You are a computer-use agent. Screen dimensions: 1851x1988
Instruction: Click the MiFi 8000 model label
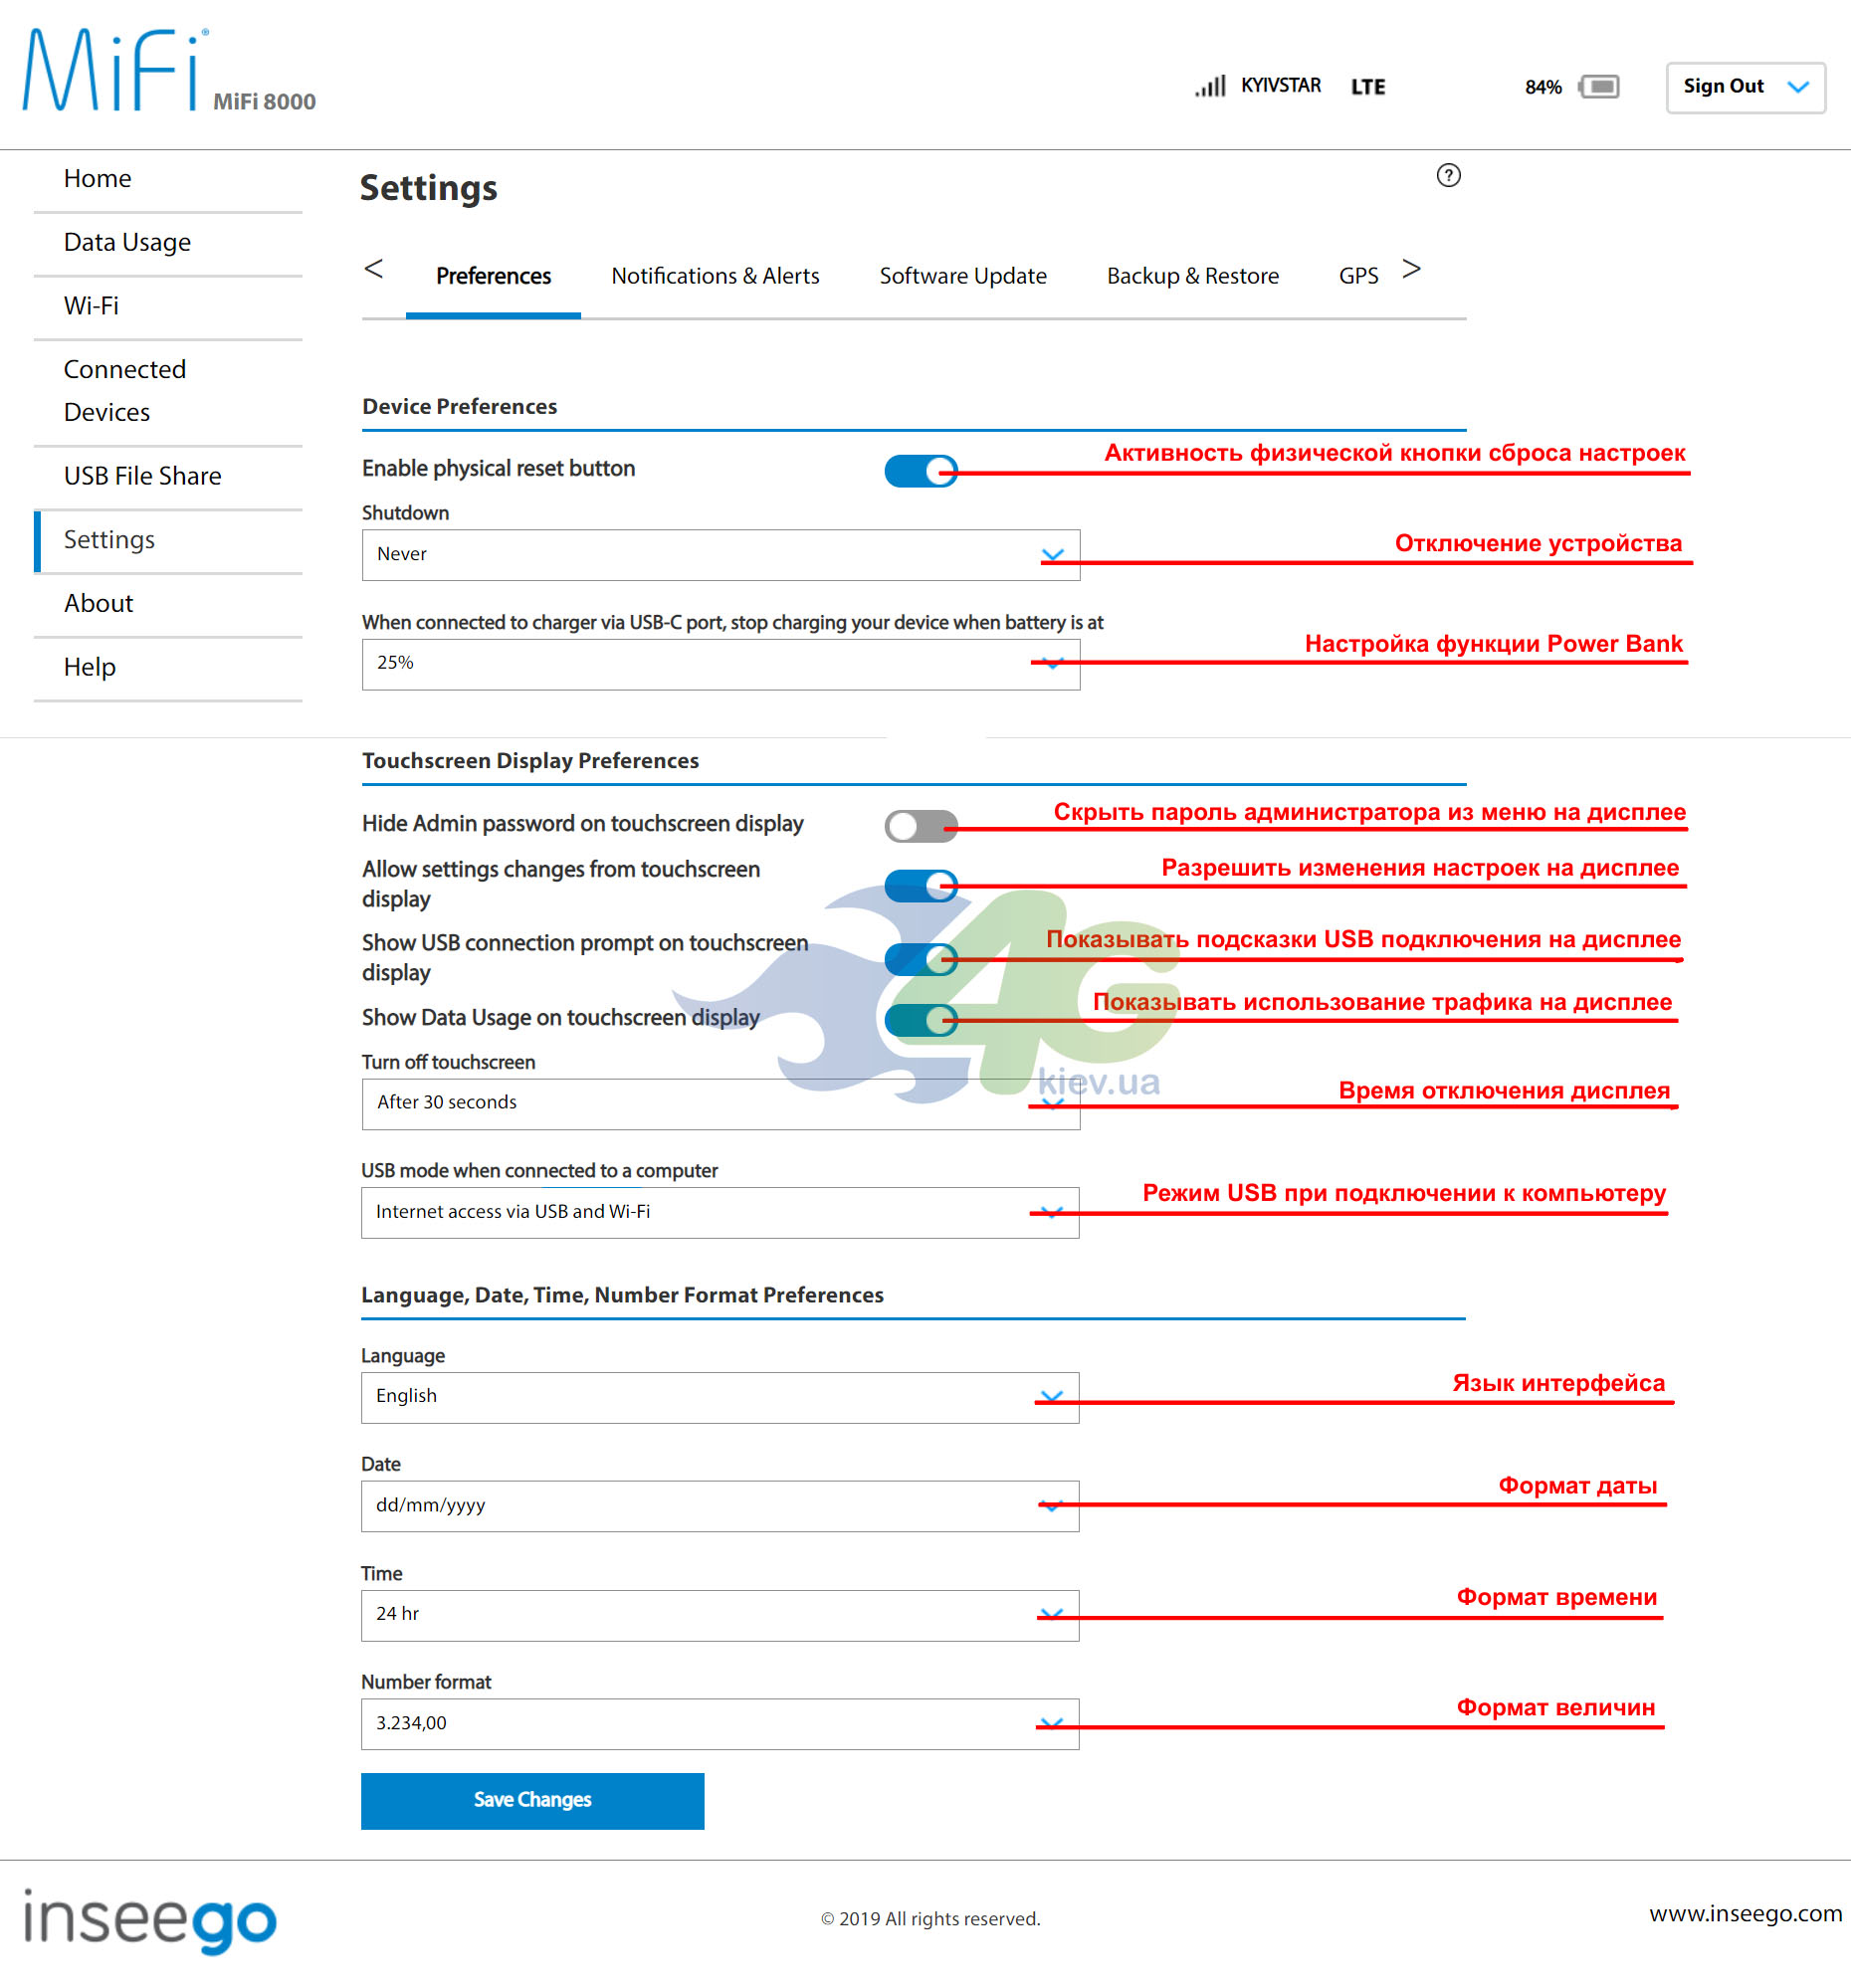point(264,102)
